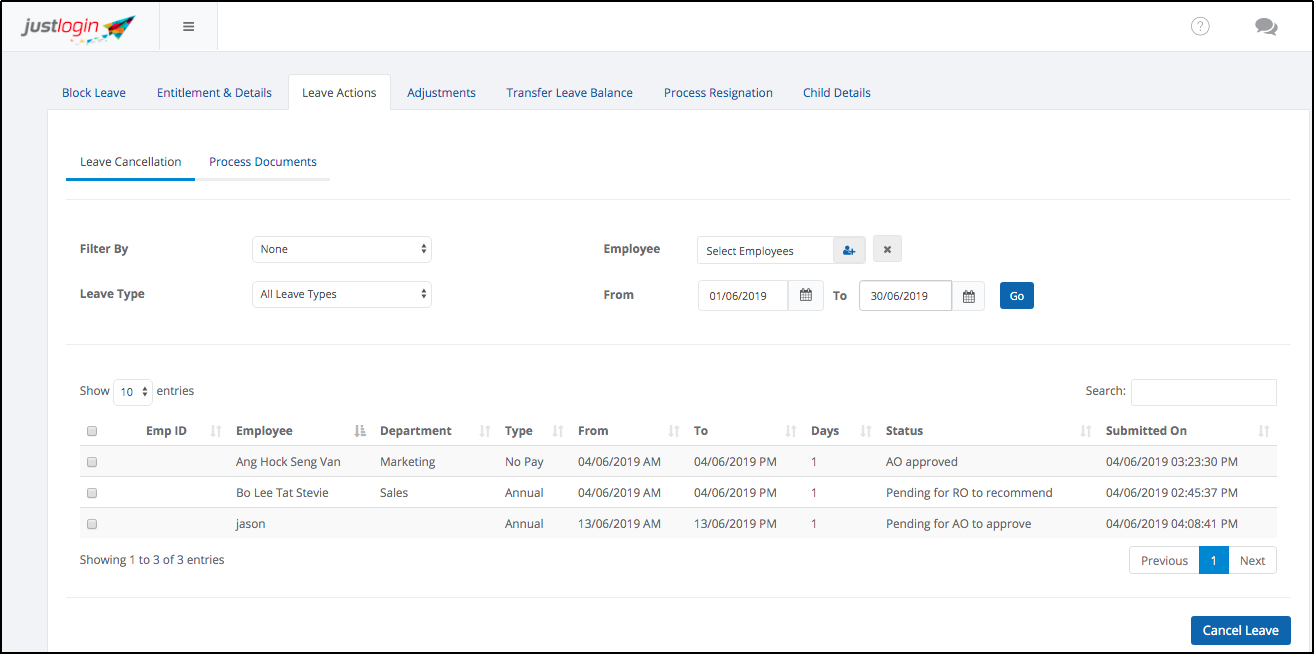Switch to the Process Documents sub-tab
Image resolution: width=1315 pixels, height=655 pixels.
pyautogui.click(x=263, y=162)
